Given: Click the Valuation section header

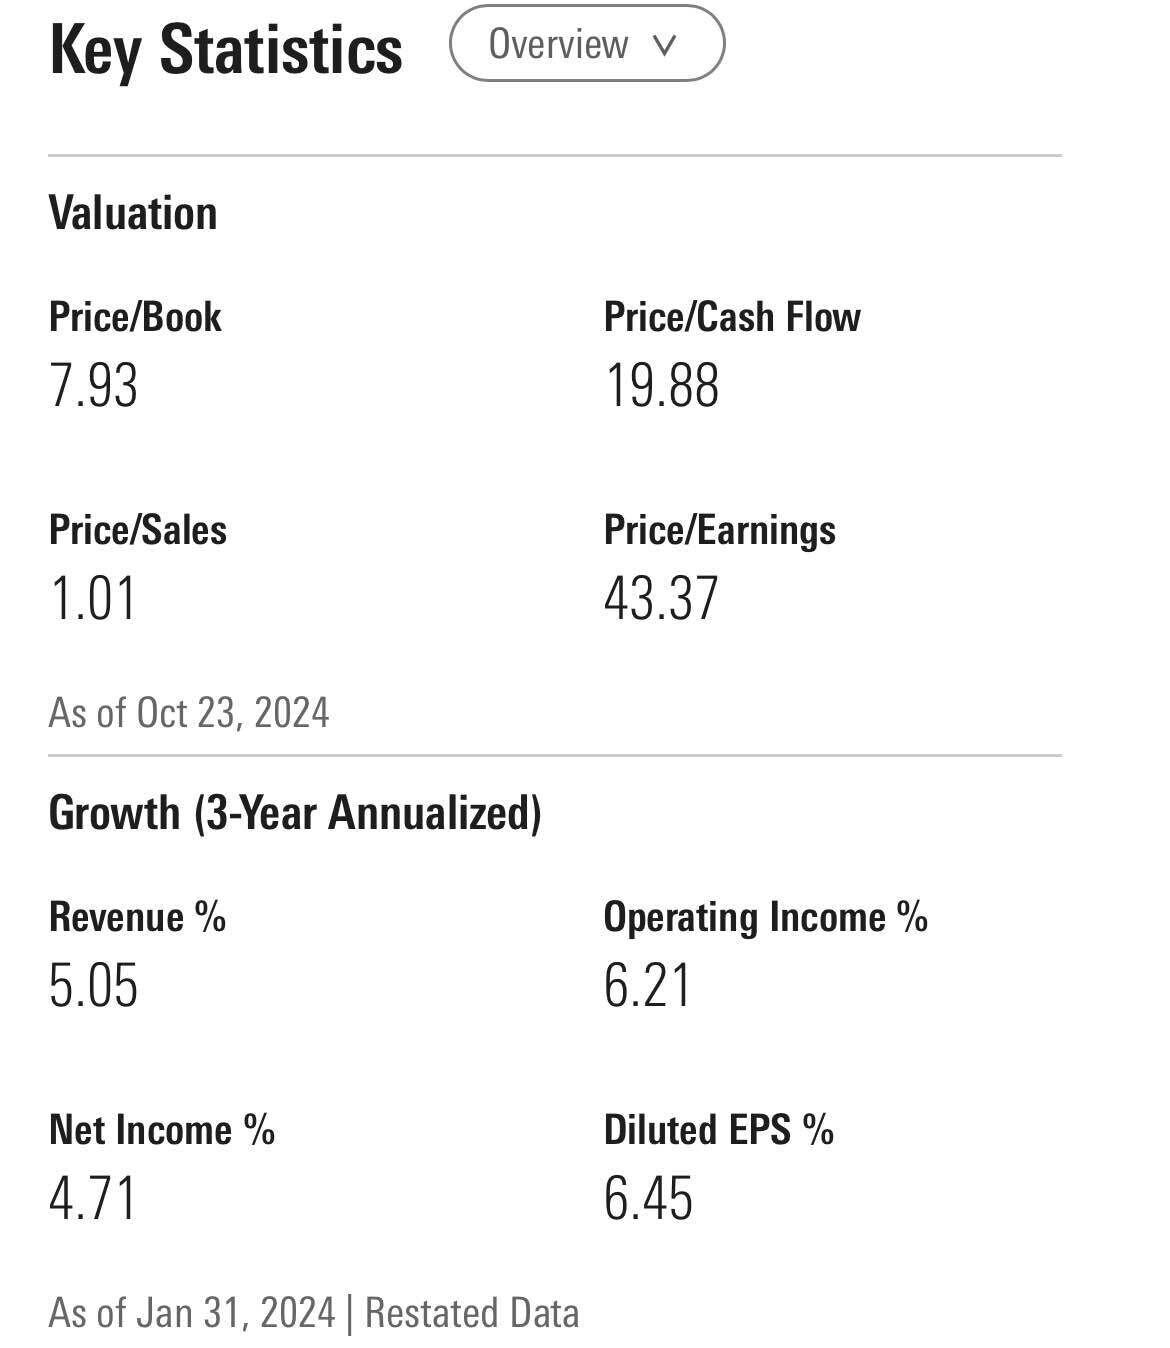Looking at the screenshot, I should click(133, 211).
